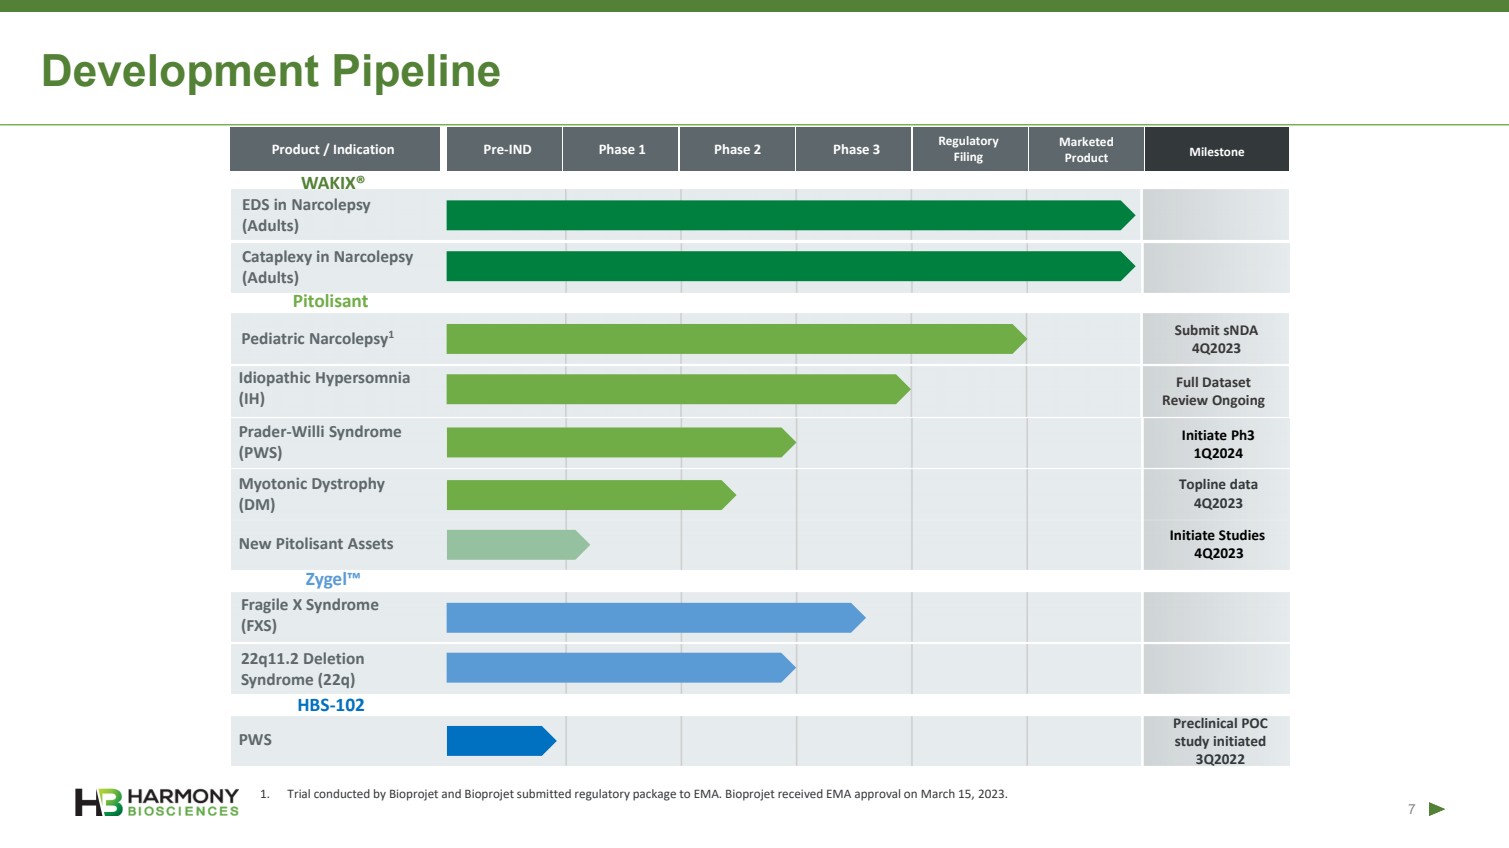Click the "WAKIX®" section heading

tap(333, 183)
